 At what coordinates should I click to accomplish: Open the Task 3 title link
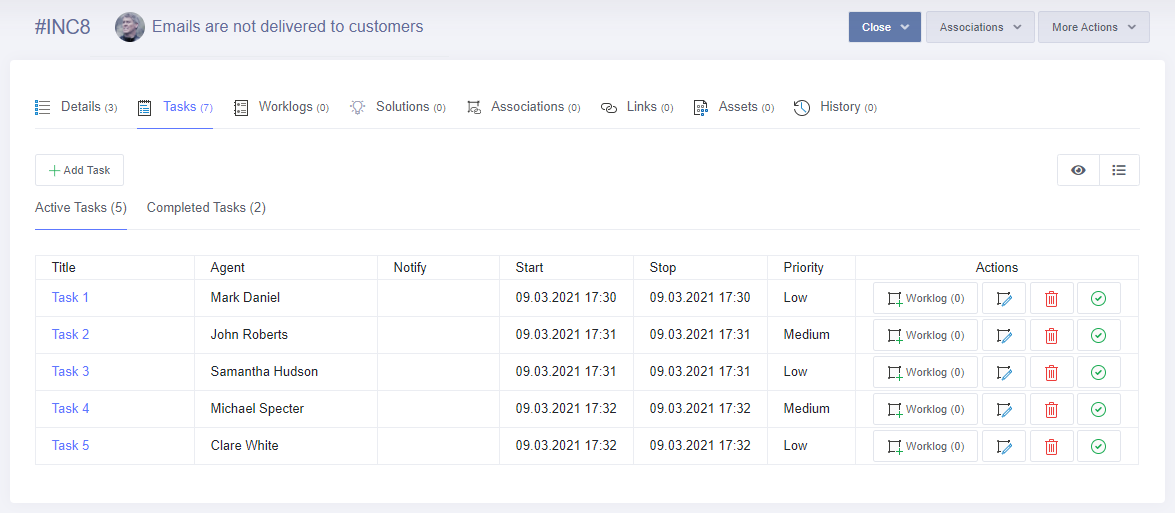pyautogui.click(x=70, y=372)
